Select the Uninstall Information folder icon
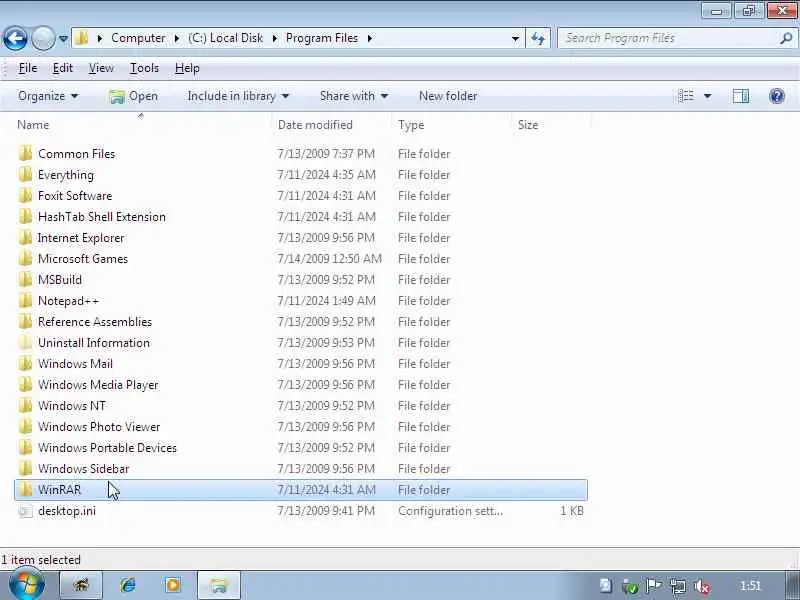This screenshot has width=800, height=600. click(26, 342)
